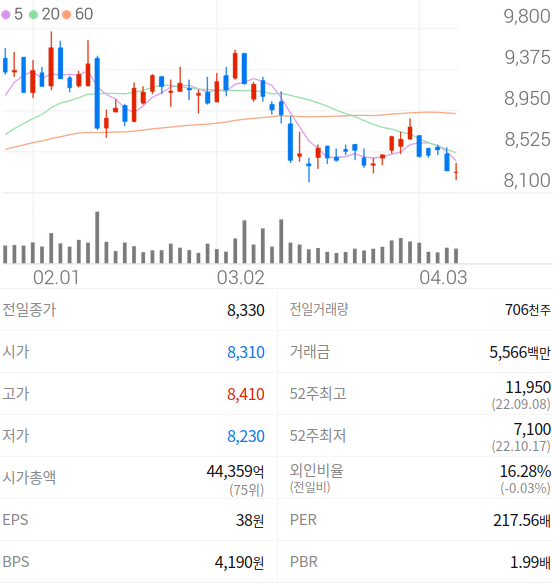The image size is (553, 583).
Task: Click the 52-week low value 7,100
Action: click(x=533, y=429)
